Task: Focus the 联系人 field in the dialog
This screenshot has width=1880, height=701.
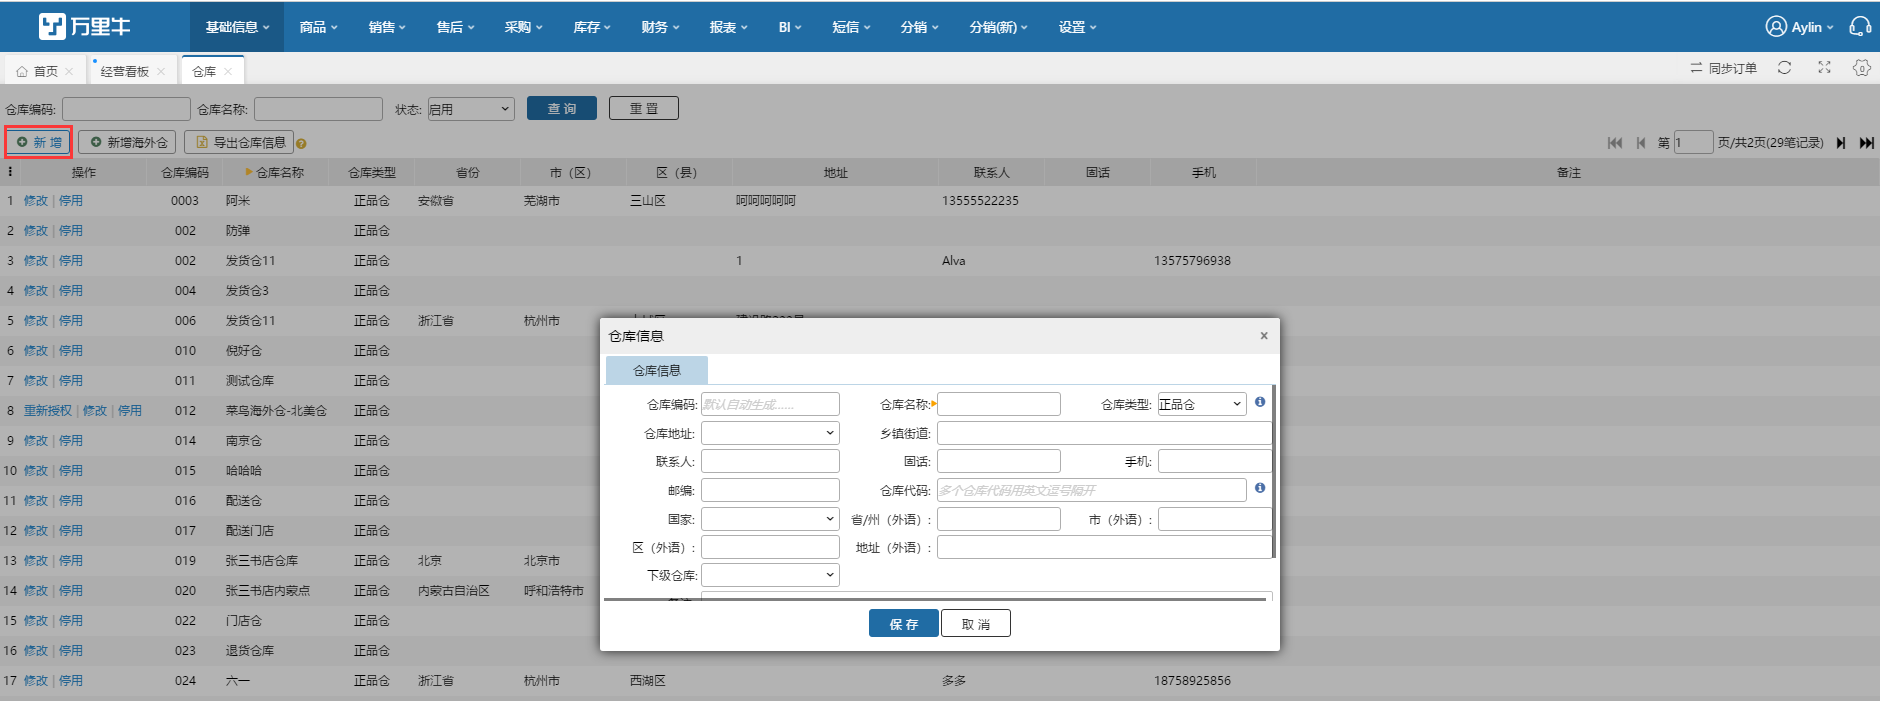Action: coord(770,461)
